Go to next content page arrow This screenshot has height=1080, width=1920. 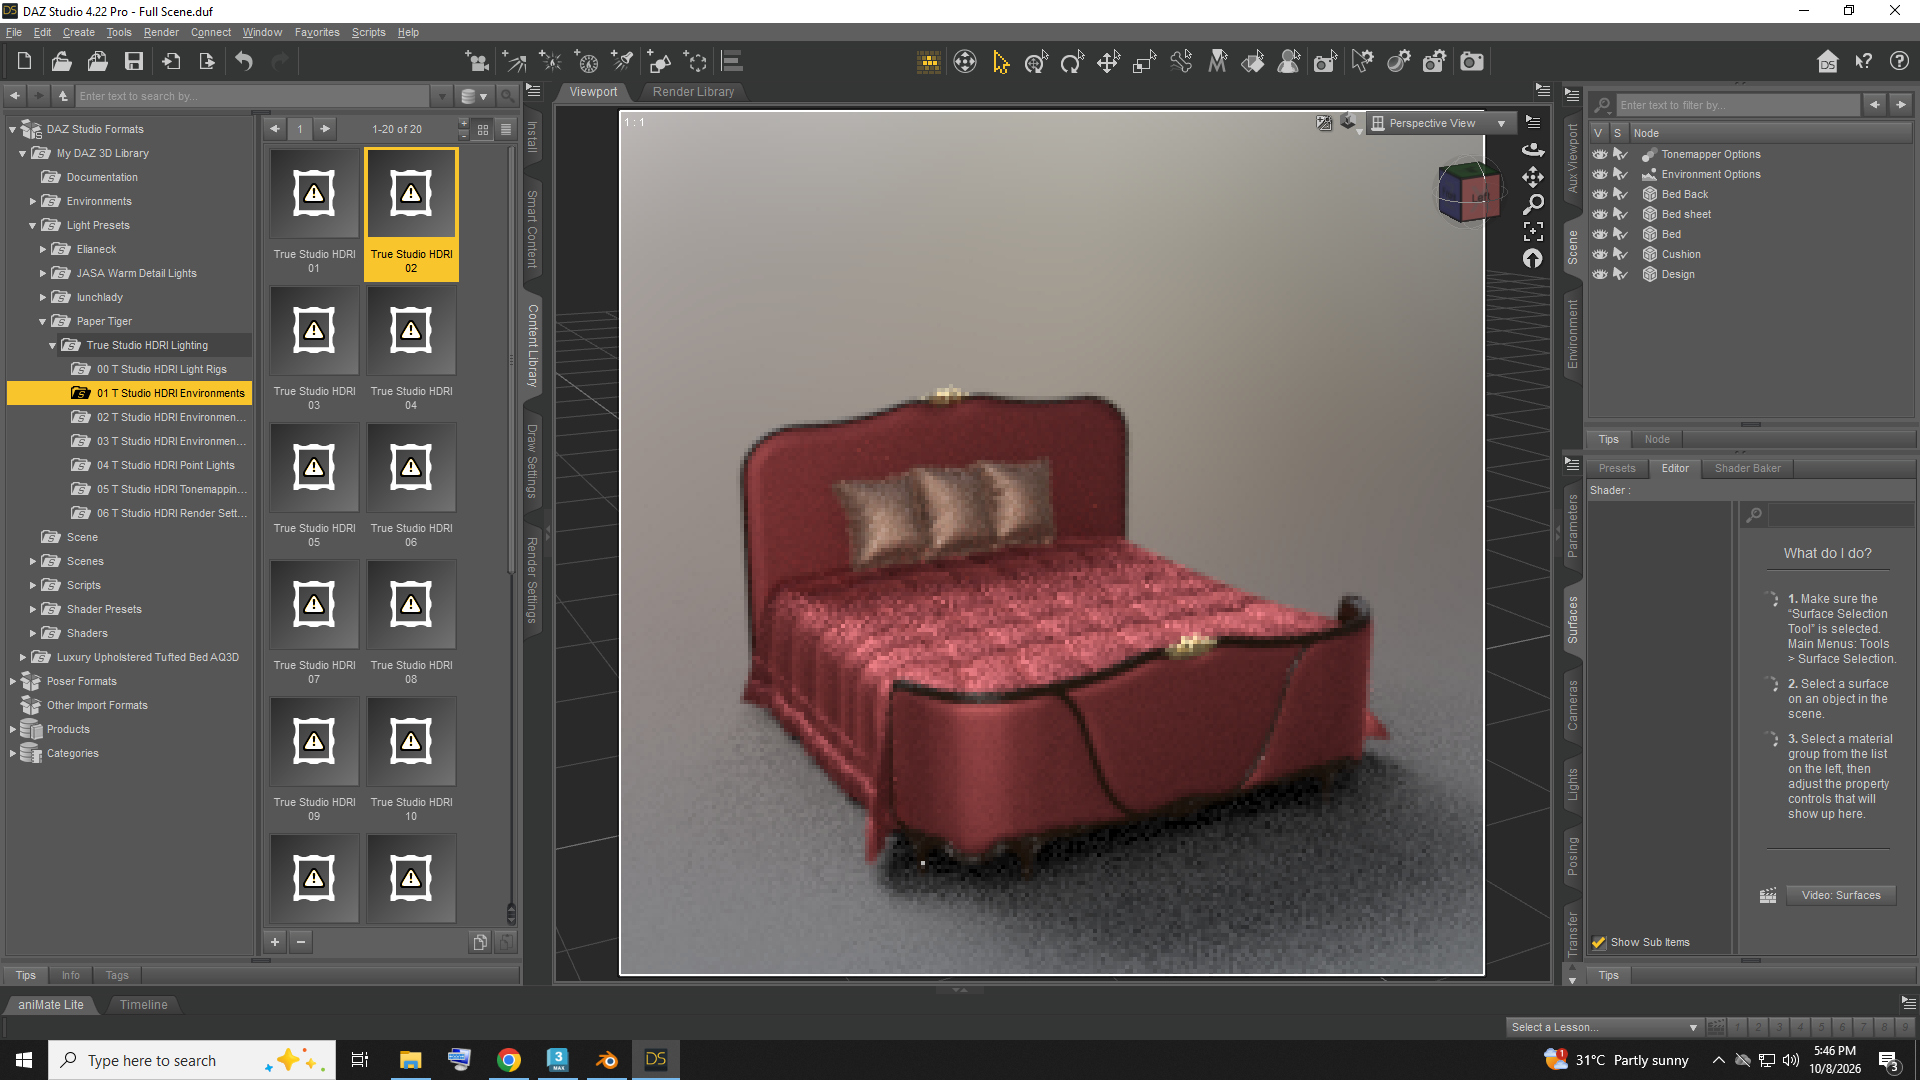(x=325, y=129)
